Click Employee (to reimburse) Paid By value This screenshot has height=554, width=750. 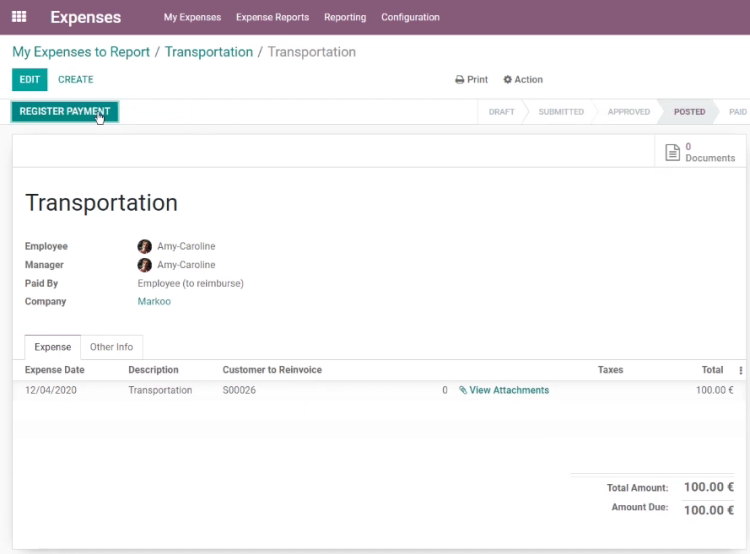coord(190,283)
